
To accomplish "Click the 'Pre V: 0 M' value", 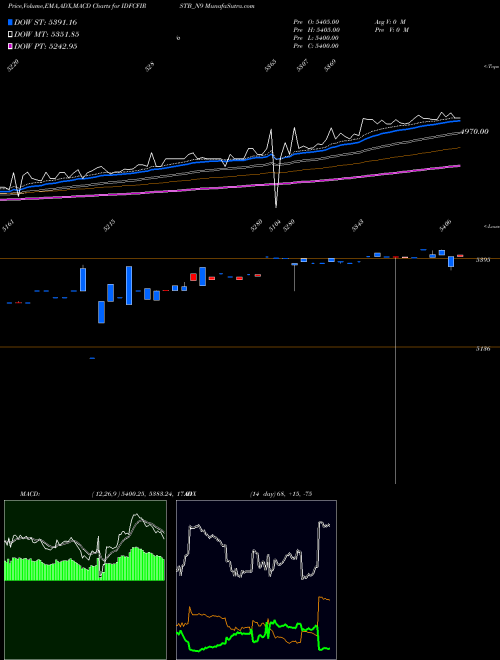I will [393, 30].
